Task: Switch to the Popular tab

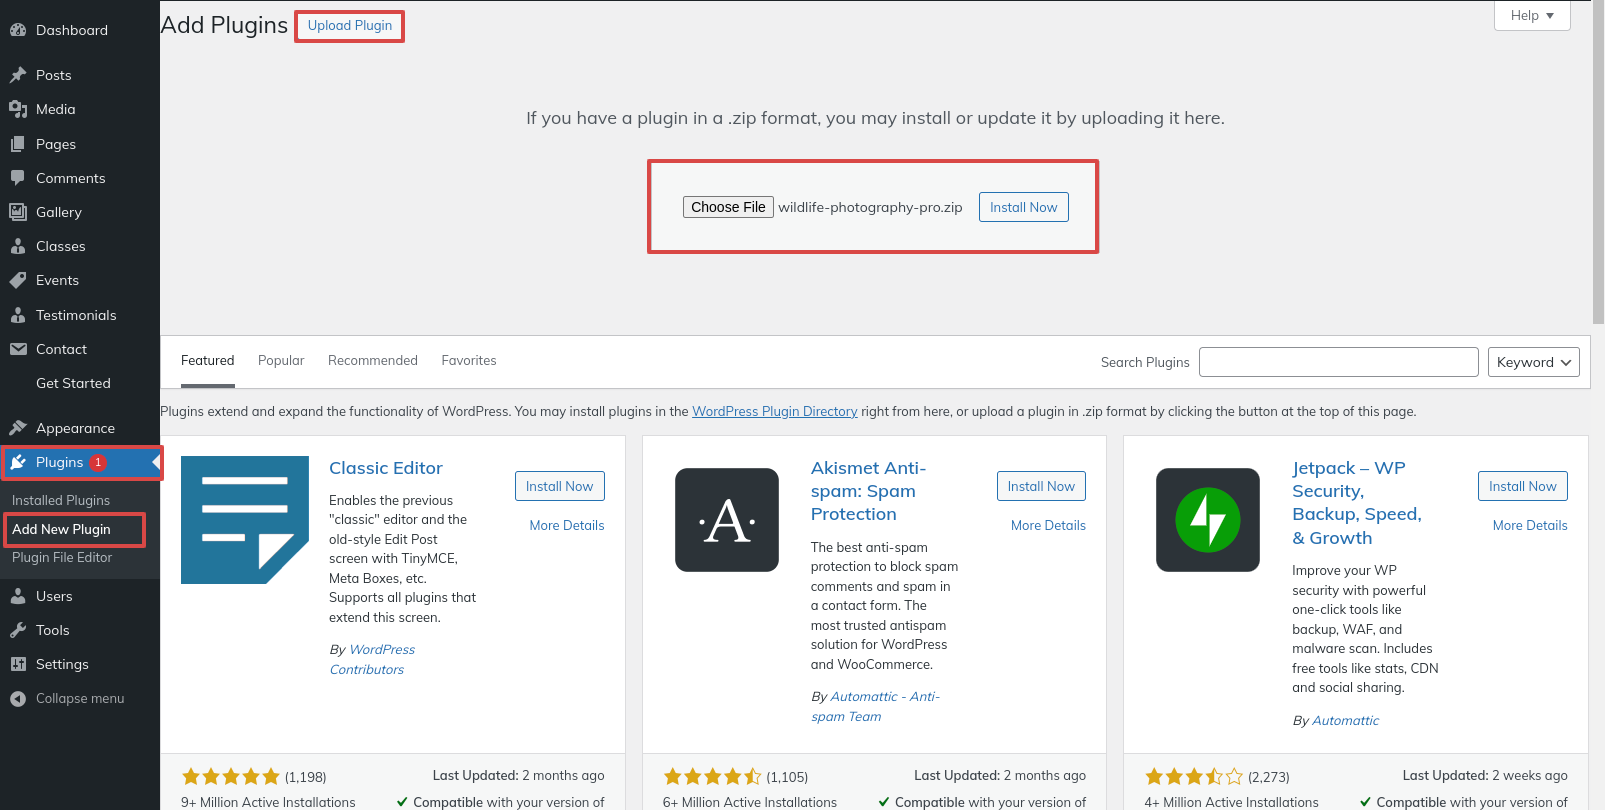Action: coord(281,361)
